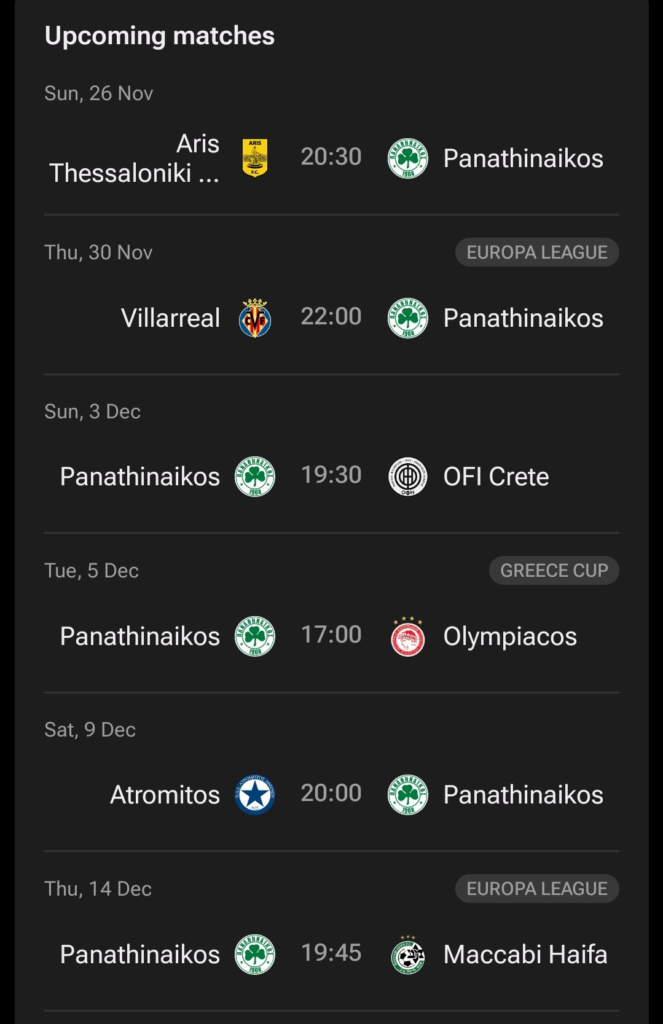The height and width of the screenshot is (1024, 663).
Task: Click Panathinaikos crest in the Olympiacos match
Action: (x=255, y=636)
